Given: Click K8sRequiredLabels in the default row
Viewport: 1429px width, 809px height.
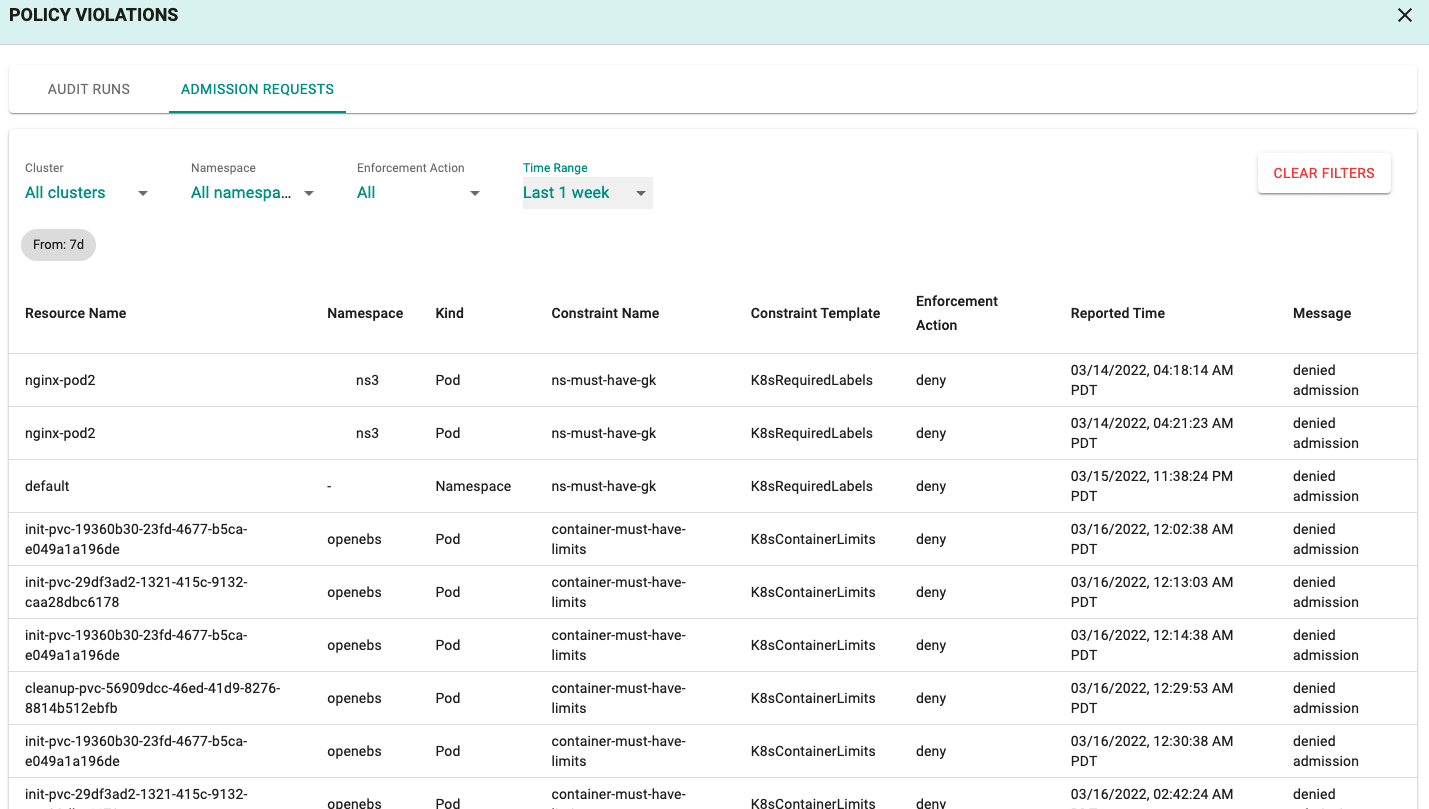Looking at the screenshot, I should pyautogui.click(x=812, y=486).
